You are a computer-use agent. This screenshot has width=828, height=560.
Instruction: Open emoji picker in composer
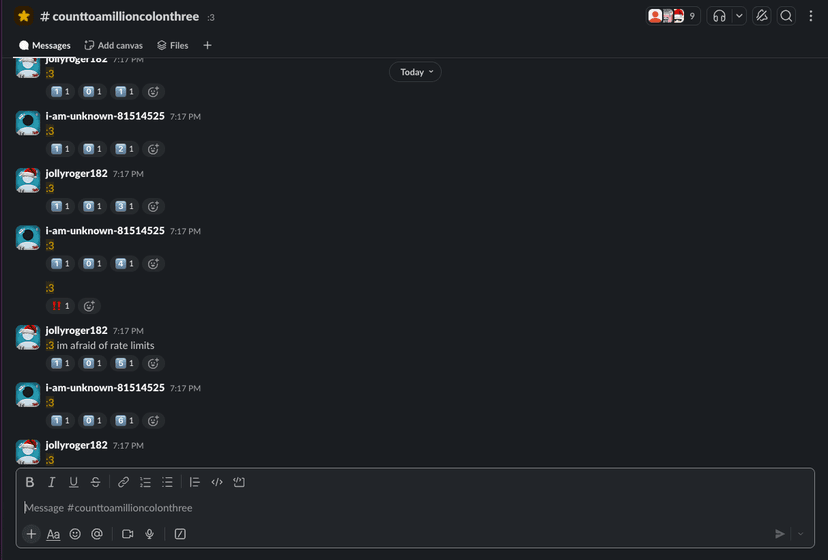(75, 534)
